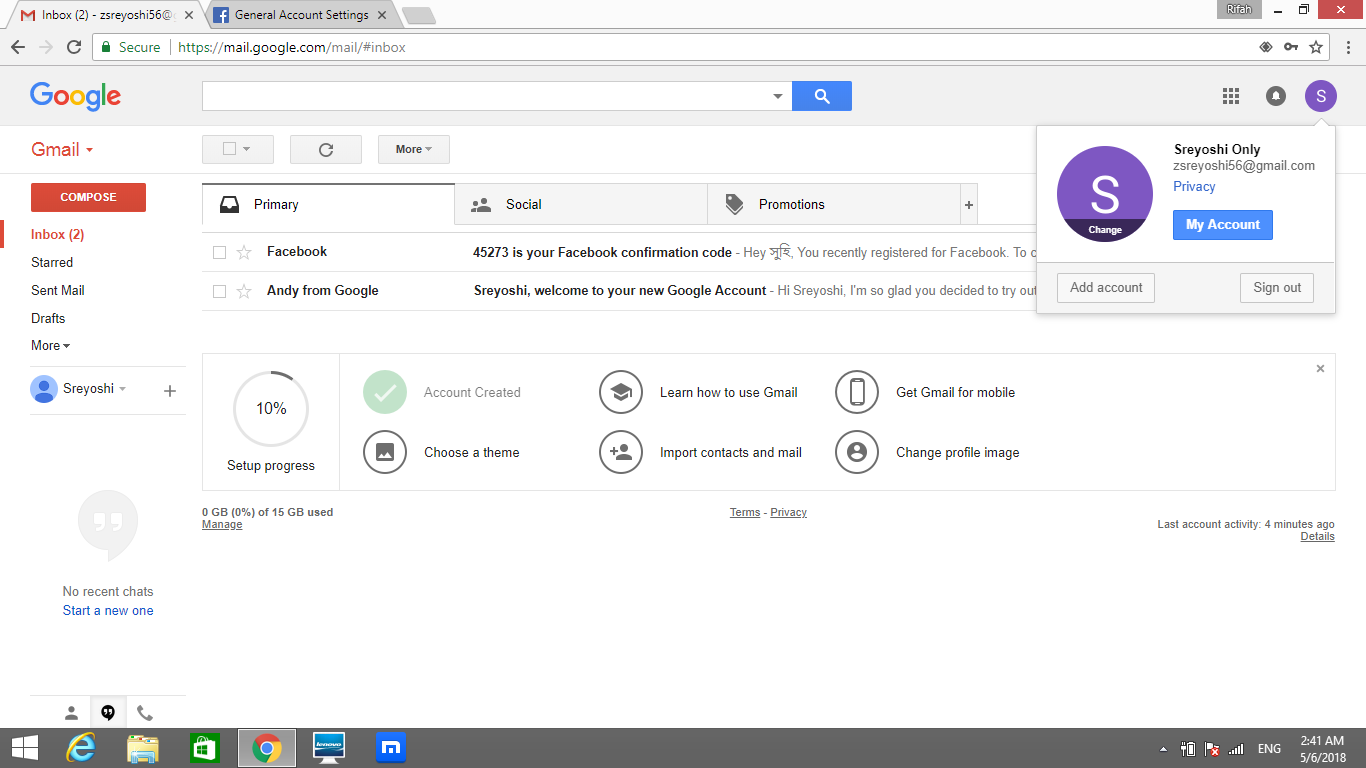The width and height of the screenshot is (1366, 768).
Task: Tick the Andy from Google email checkbox
Action: pos(219,291)
